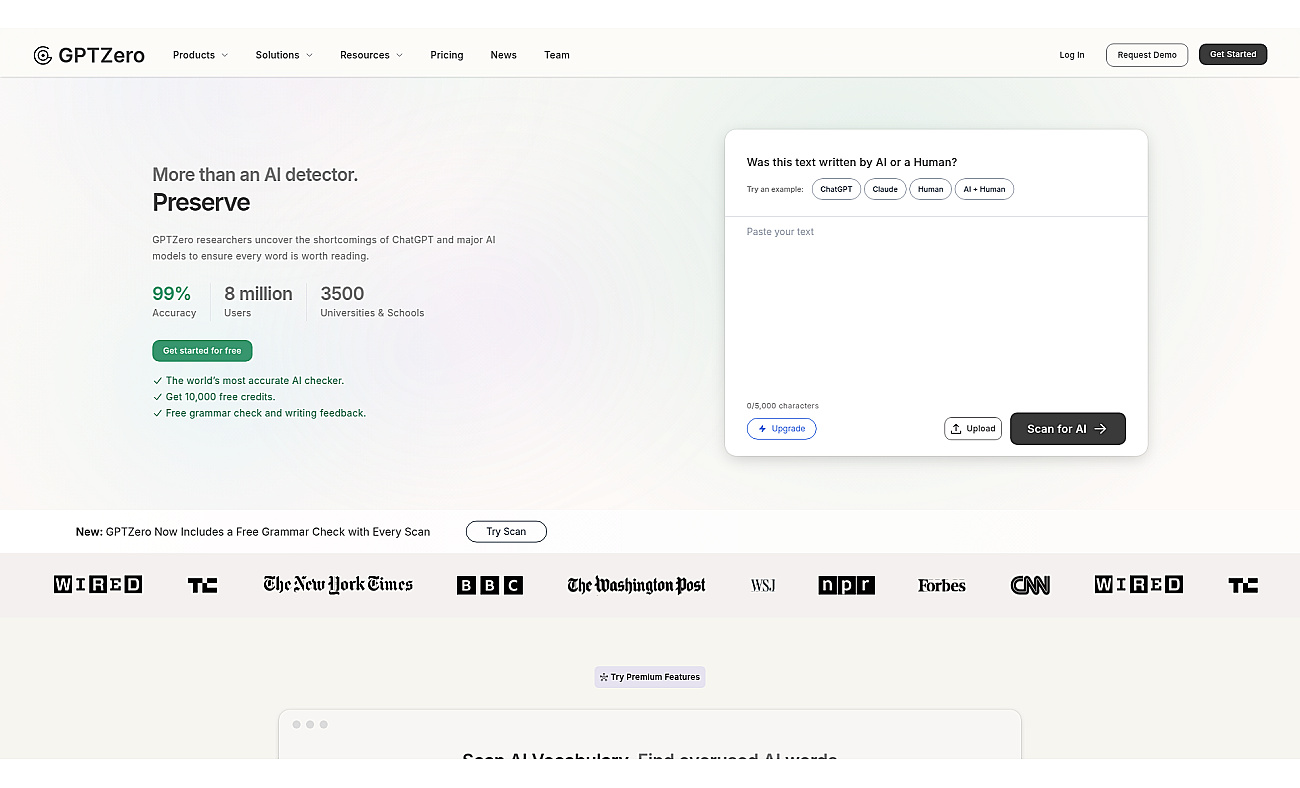Click the Request Demo button
Image resolution: width=1300 pixels, height=788 pixels.
1147,55
